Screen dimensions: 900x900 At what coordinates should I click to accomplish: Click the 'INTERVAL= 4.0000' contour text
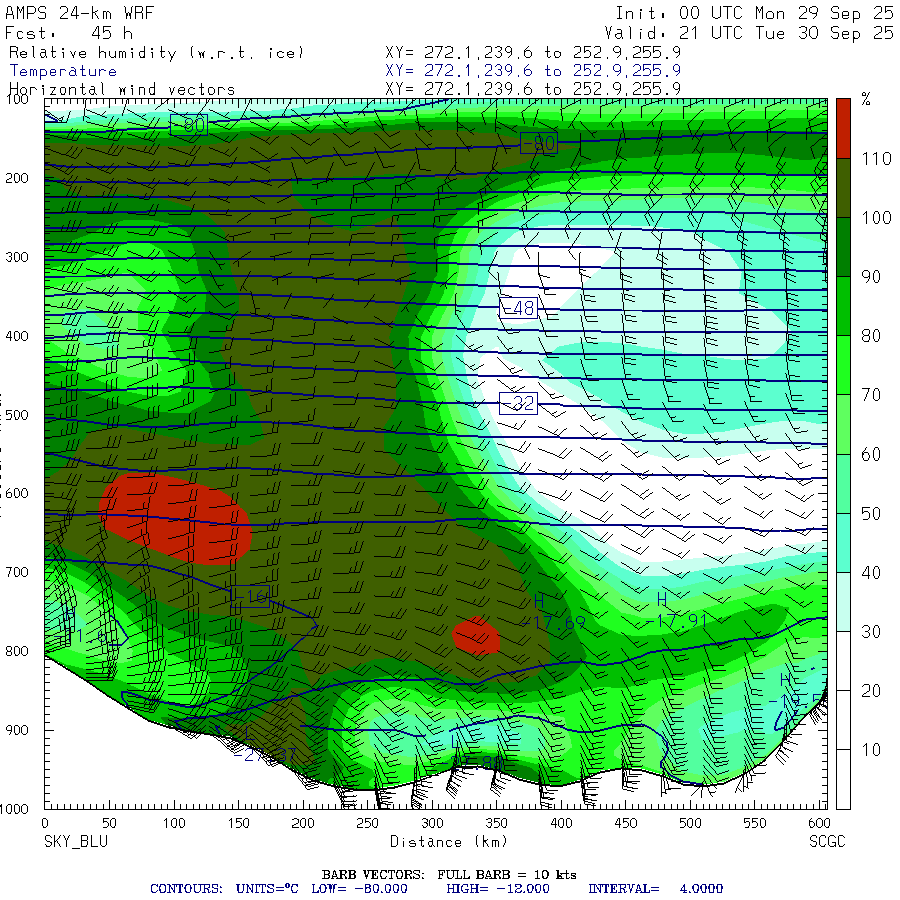coord(655,889)
